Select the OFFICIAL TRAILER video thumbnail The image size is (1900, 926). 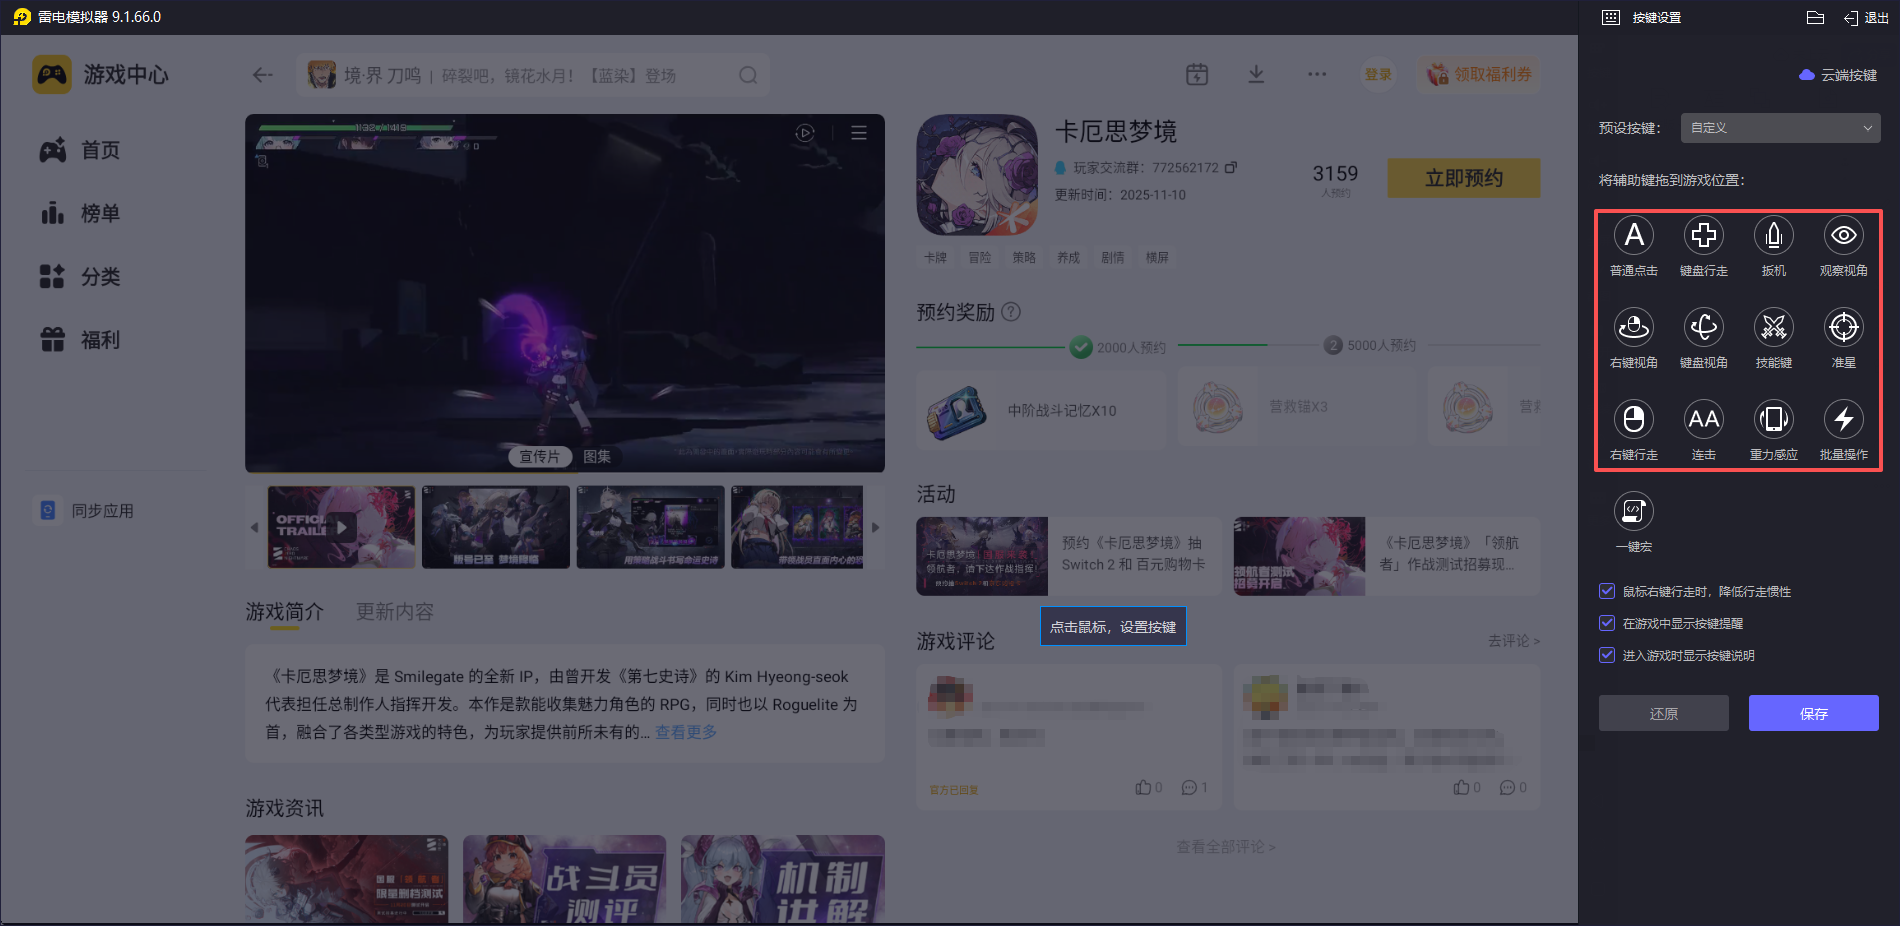(341, 527)
